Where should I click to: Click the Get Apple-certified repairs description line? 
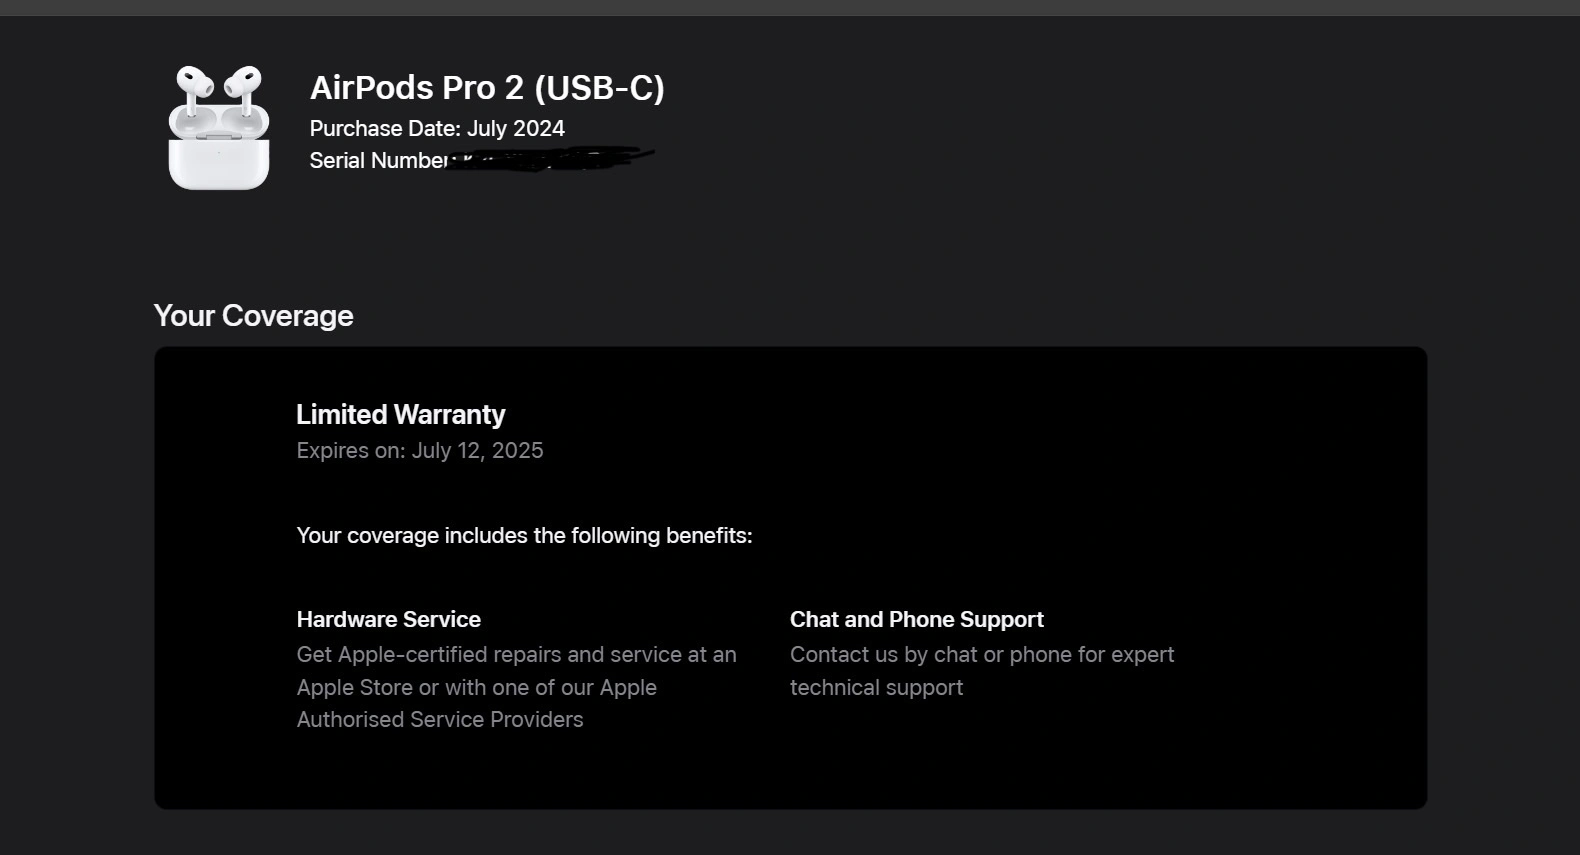(516, 654)
